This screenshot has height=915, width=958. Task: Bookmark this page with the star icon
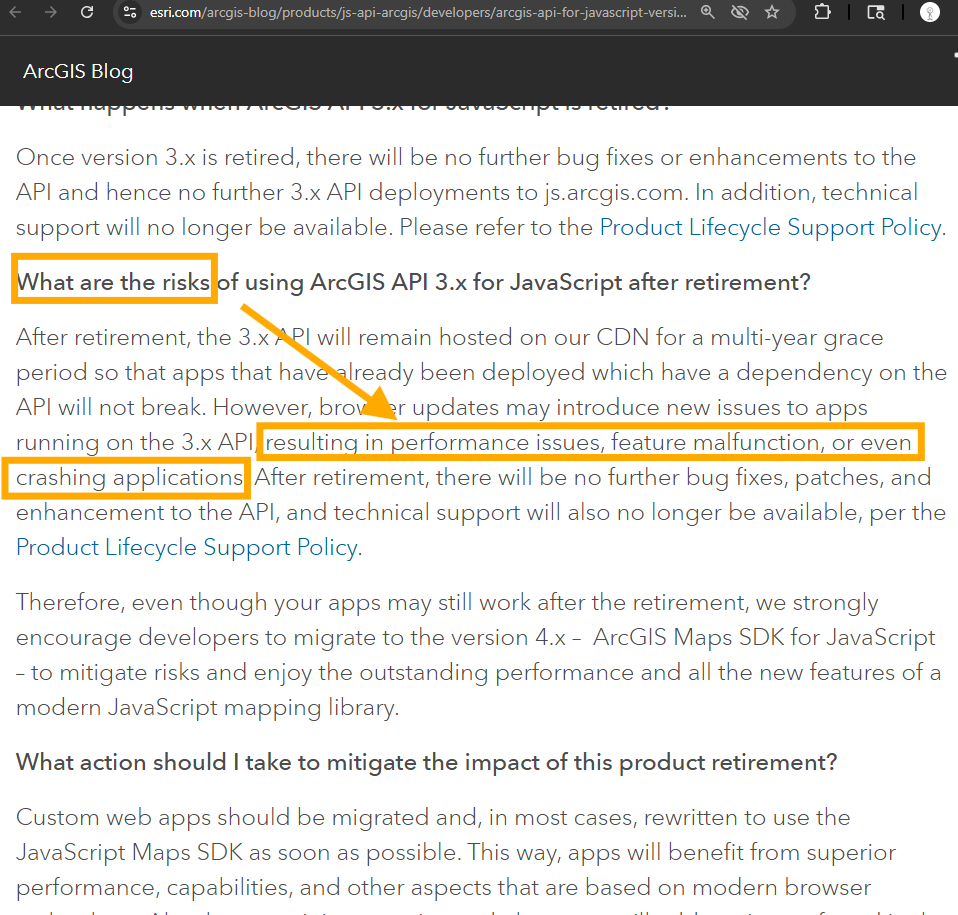pyautogui.click(x=772, y=12)
